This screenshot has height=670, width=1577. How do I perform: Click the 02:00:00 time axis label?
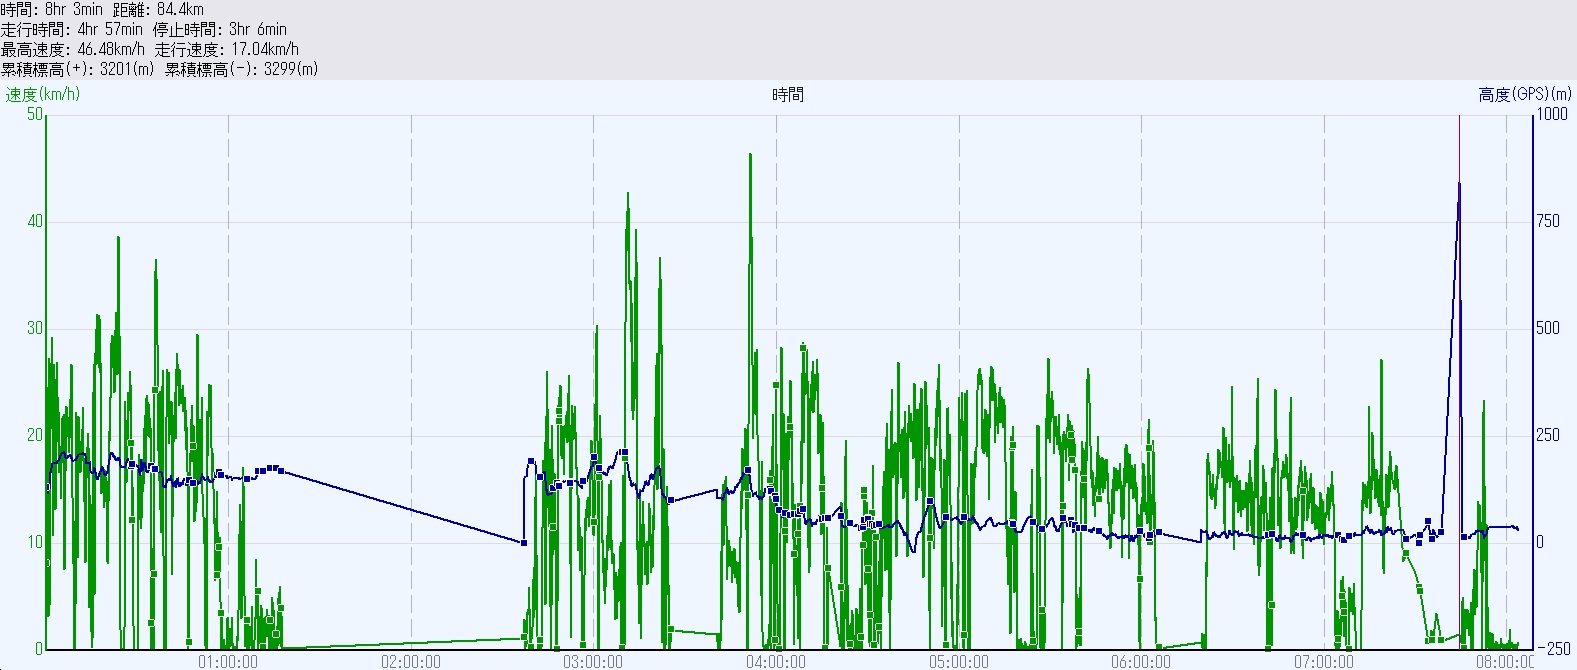pos(411,661)
